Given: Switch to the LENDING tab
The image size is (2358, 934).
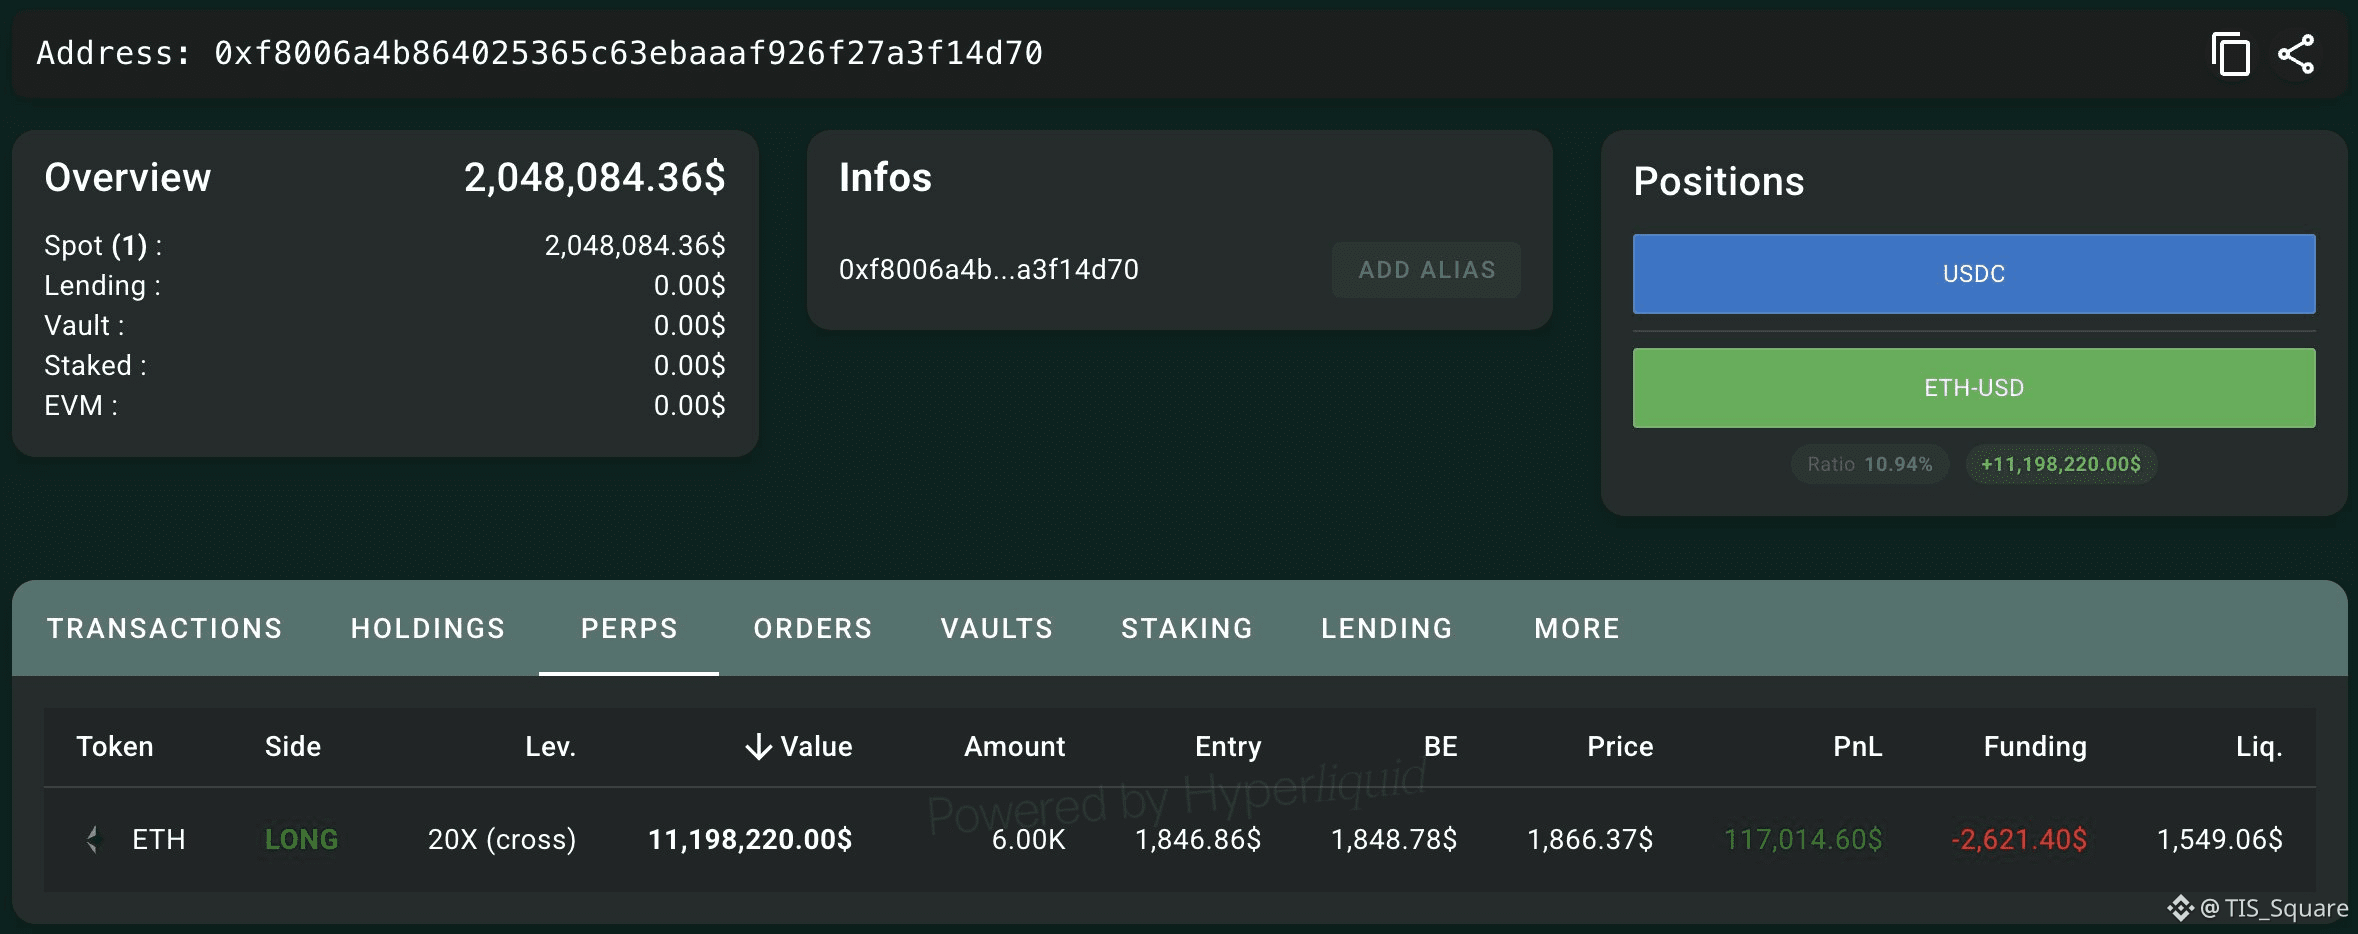Looking at the screenshot, I should pyautogui.click(x=1387, y=628).
